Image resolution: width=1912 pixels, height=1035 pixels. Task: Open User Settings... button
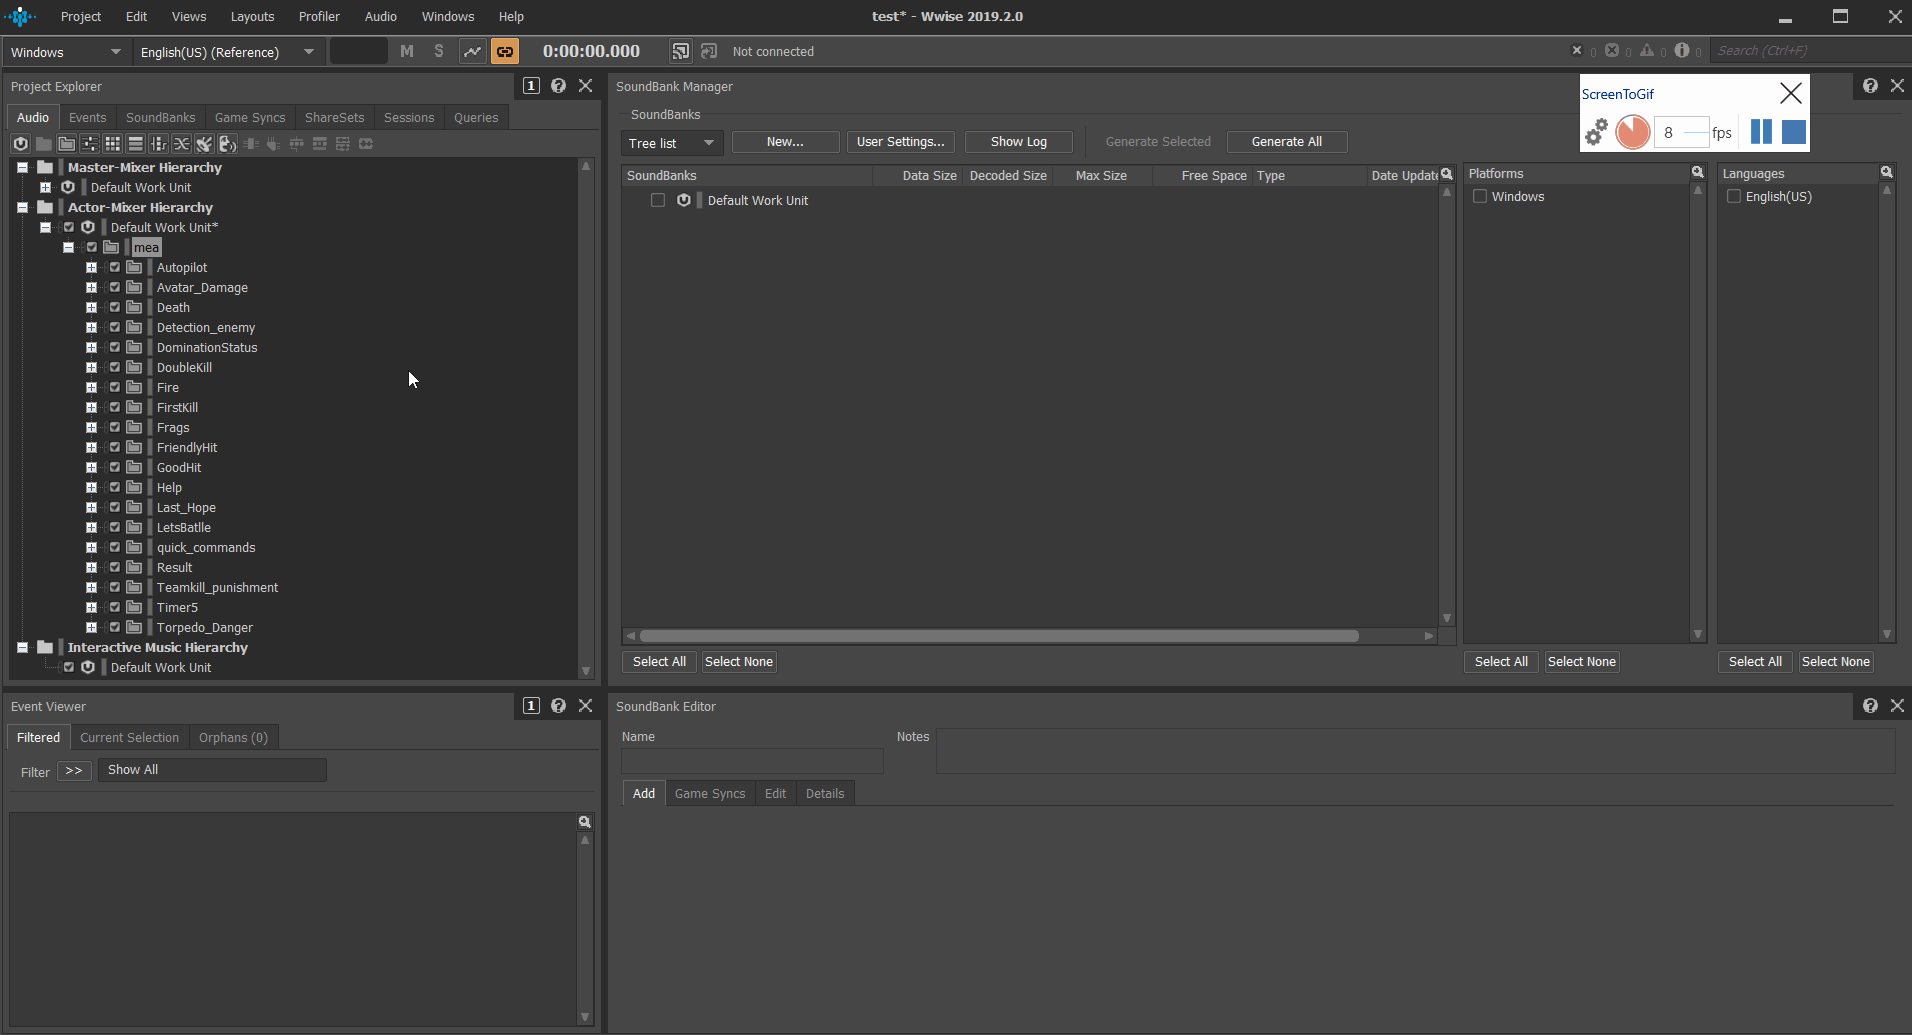pos(900,142)
